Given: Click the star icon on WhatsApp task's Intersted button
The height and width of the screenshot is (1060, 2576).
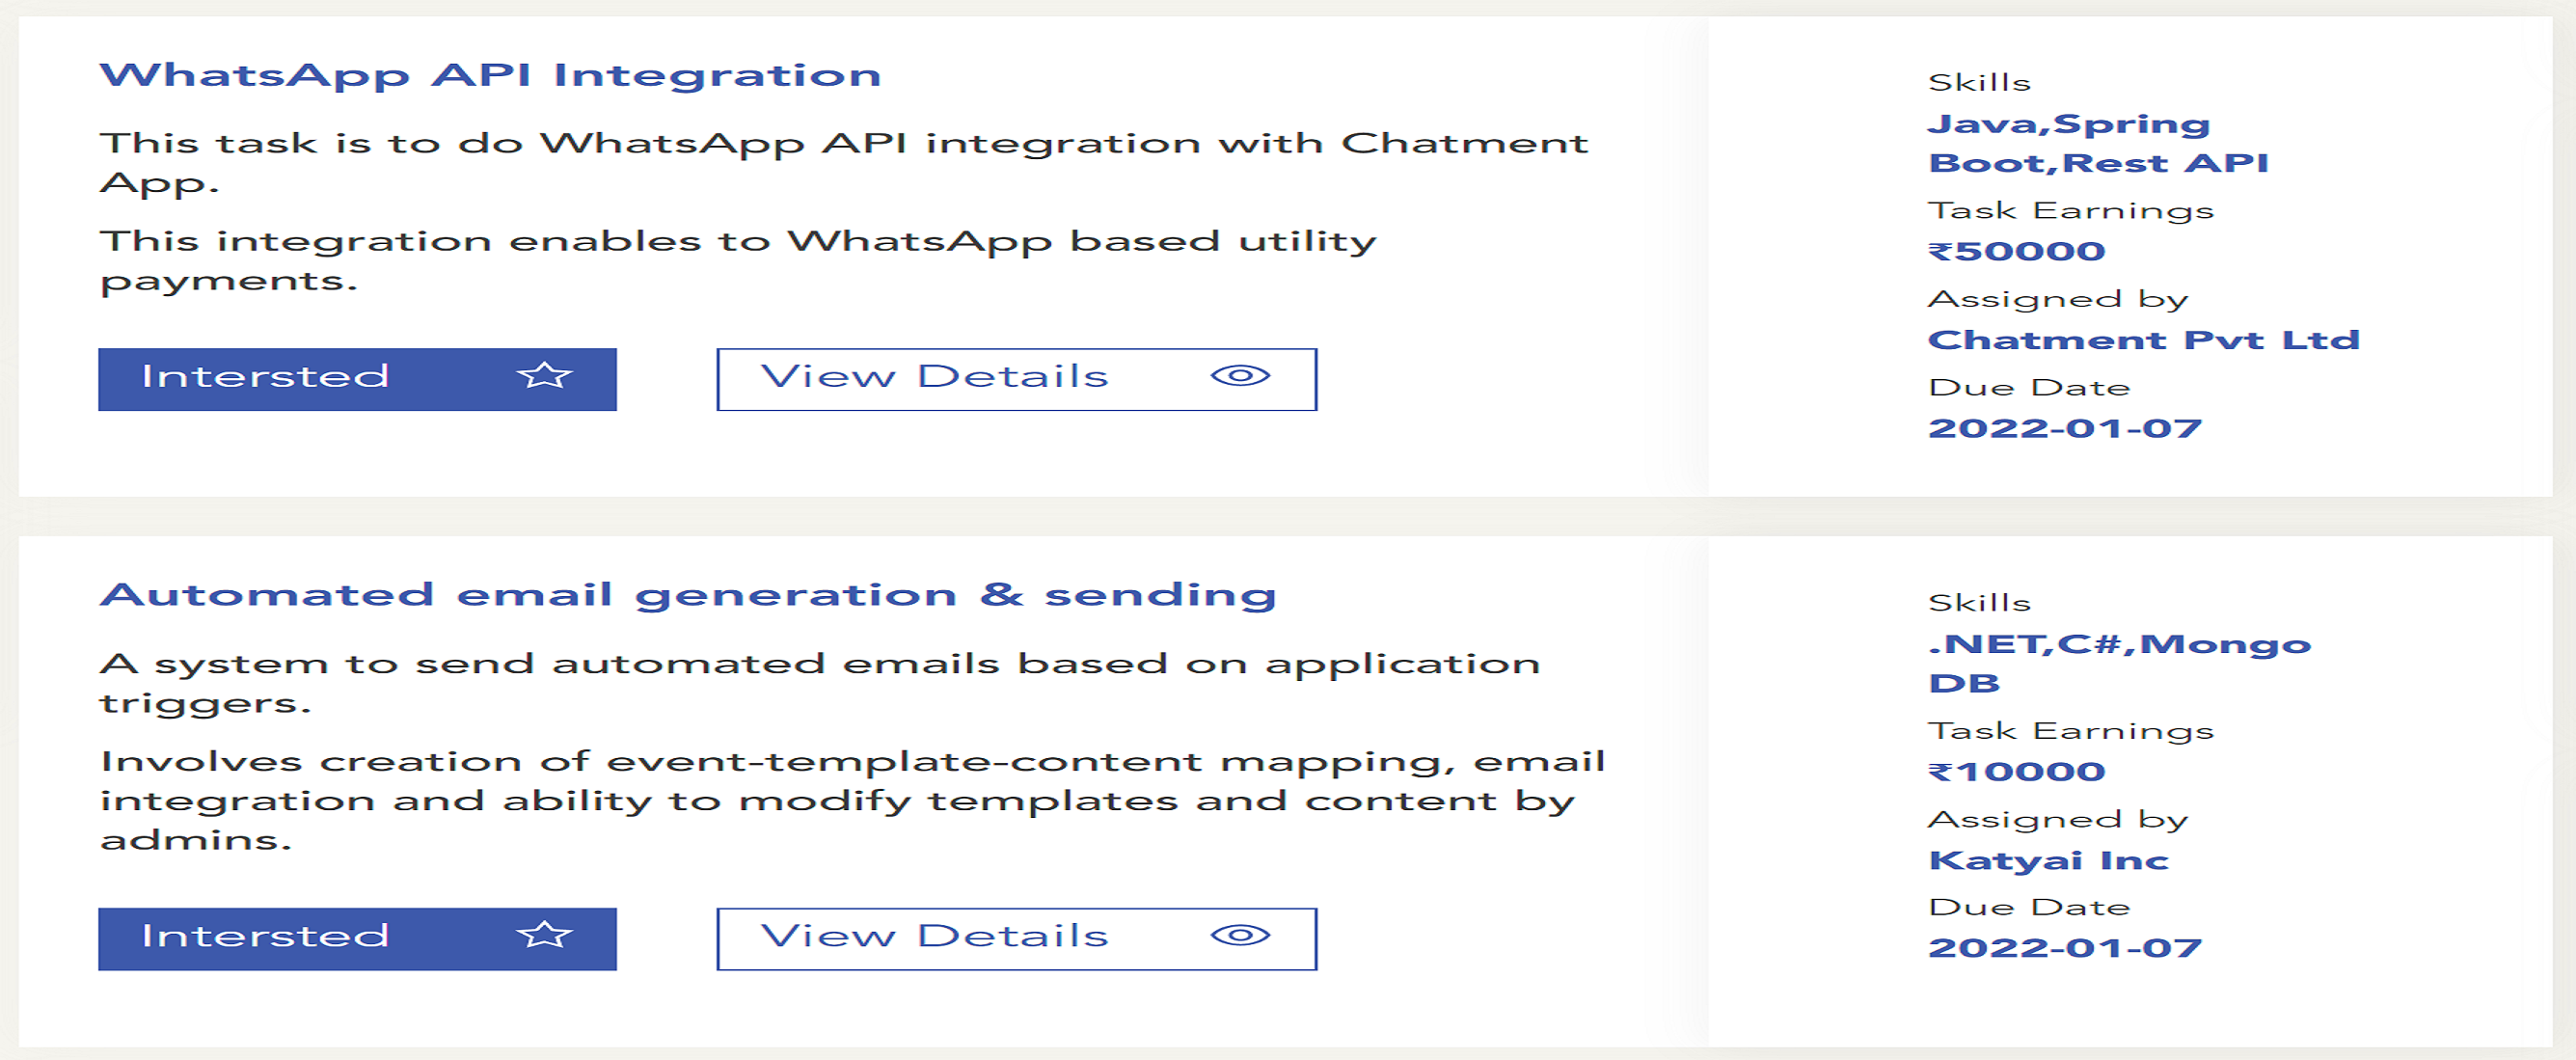Looking at the screenshot, I should [544, 376].
